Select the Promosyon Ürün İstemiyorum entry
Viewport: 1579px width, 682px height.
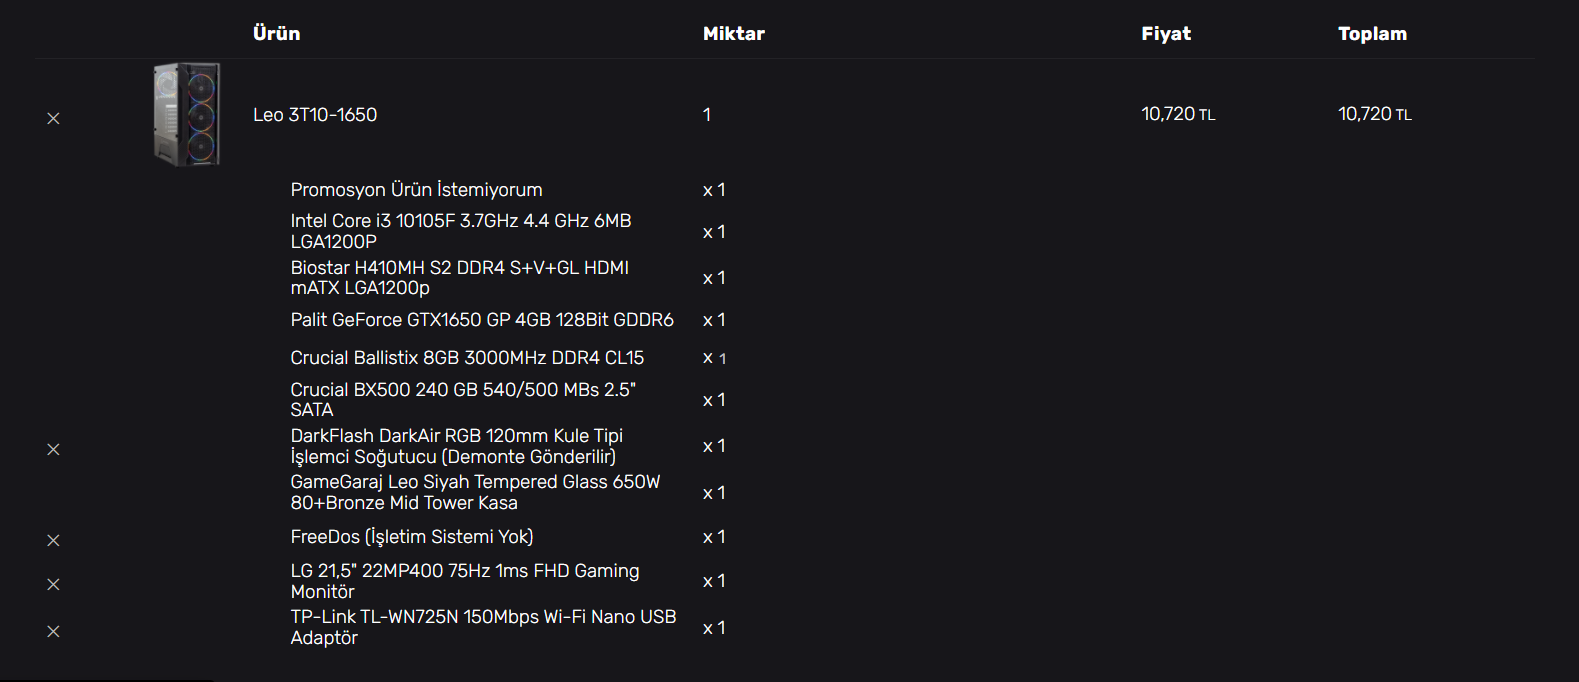[x=416, y=190]
